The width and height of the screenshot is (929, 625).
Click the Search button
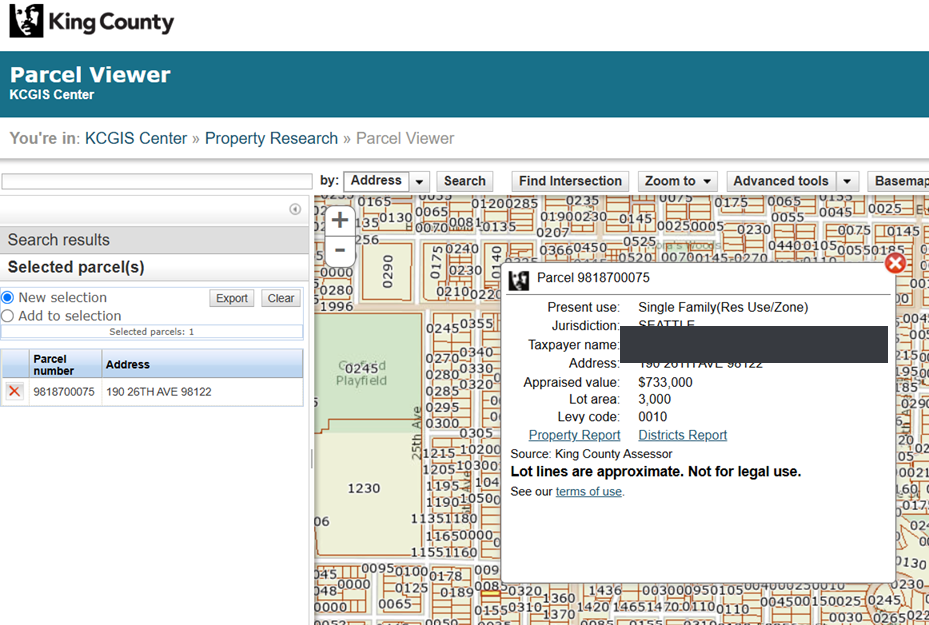coord(464,181)
